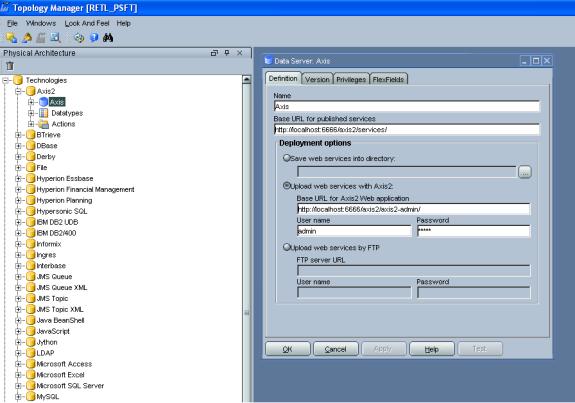Select Save web services into directory option
The height and width of the screenshot is (403, 575).
[286, 158]
